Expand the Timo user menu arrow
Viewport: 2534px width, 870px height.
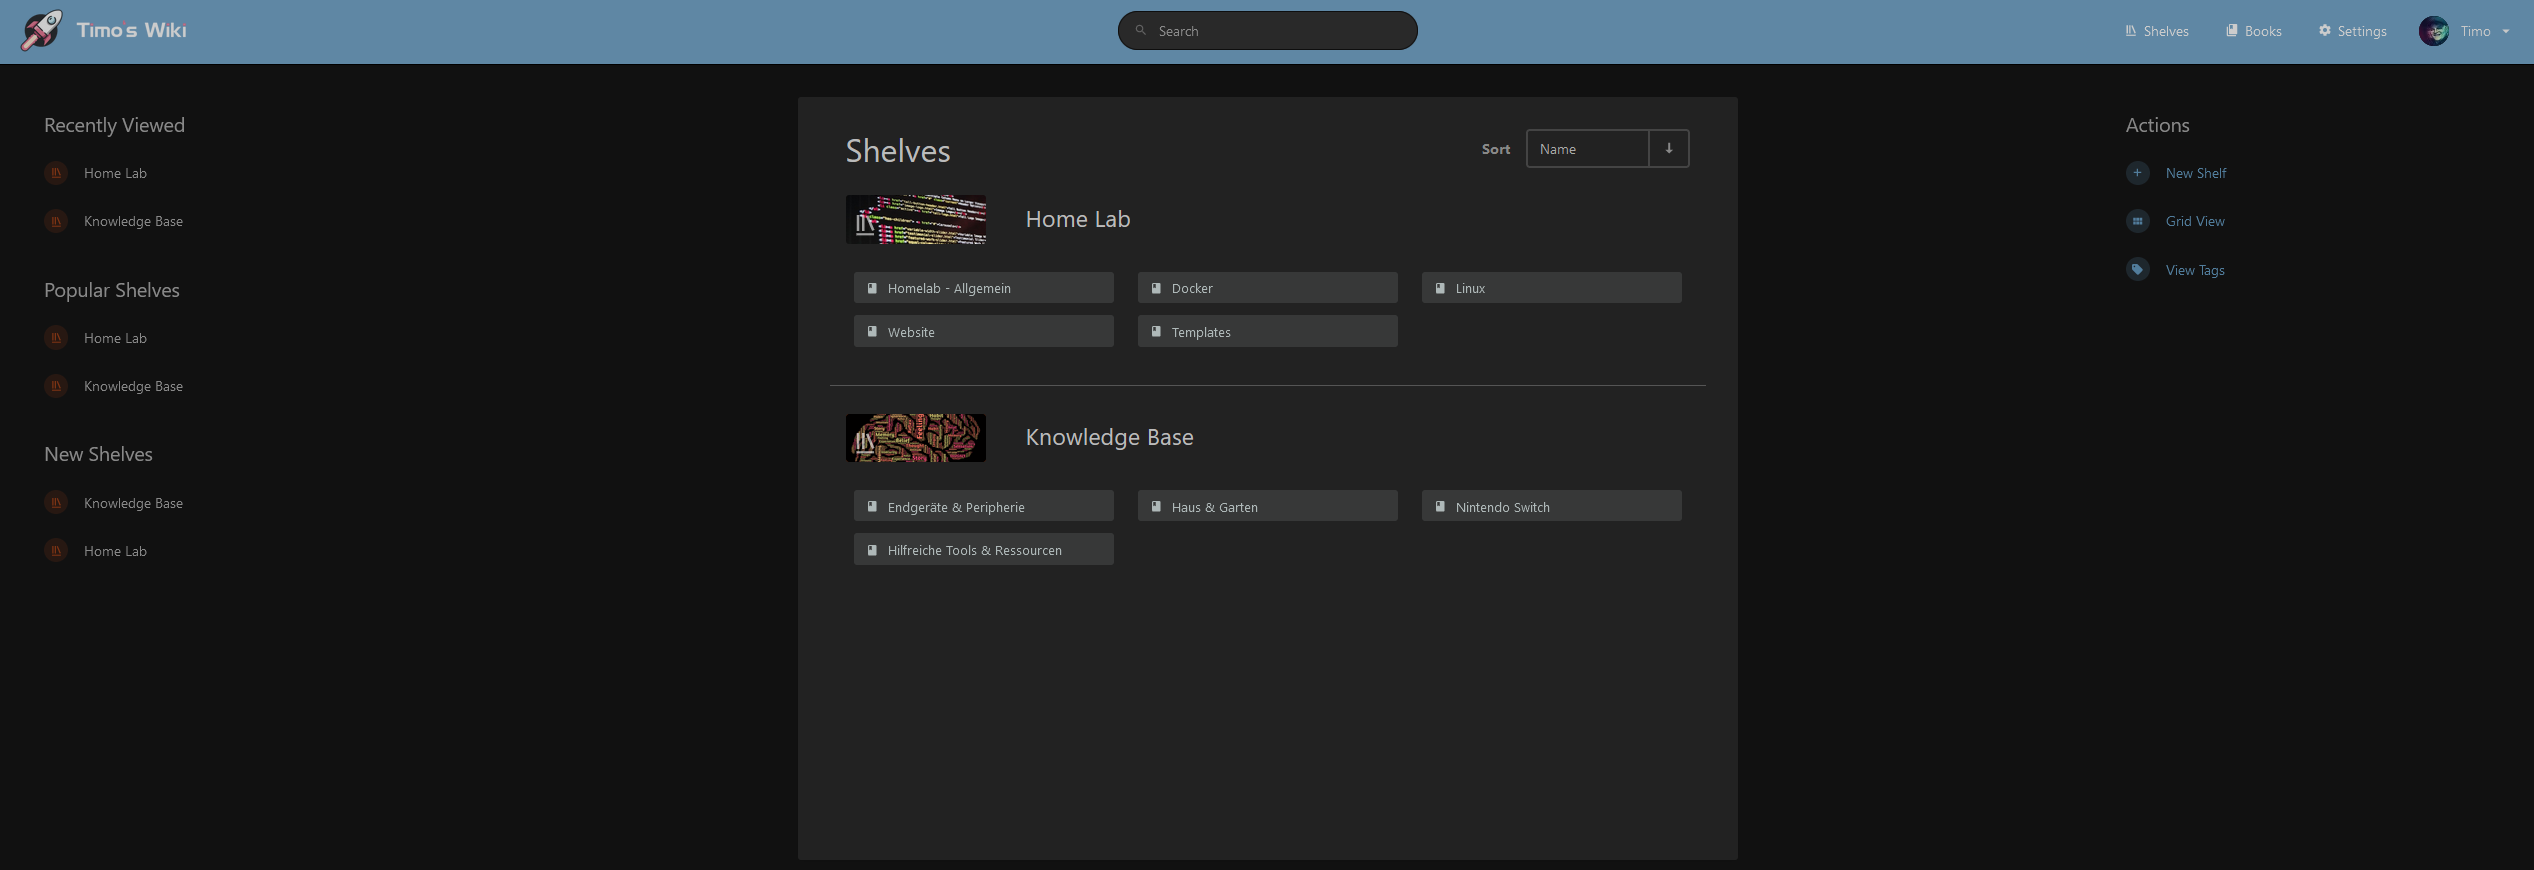pos(2506,32)
